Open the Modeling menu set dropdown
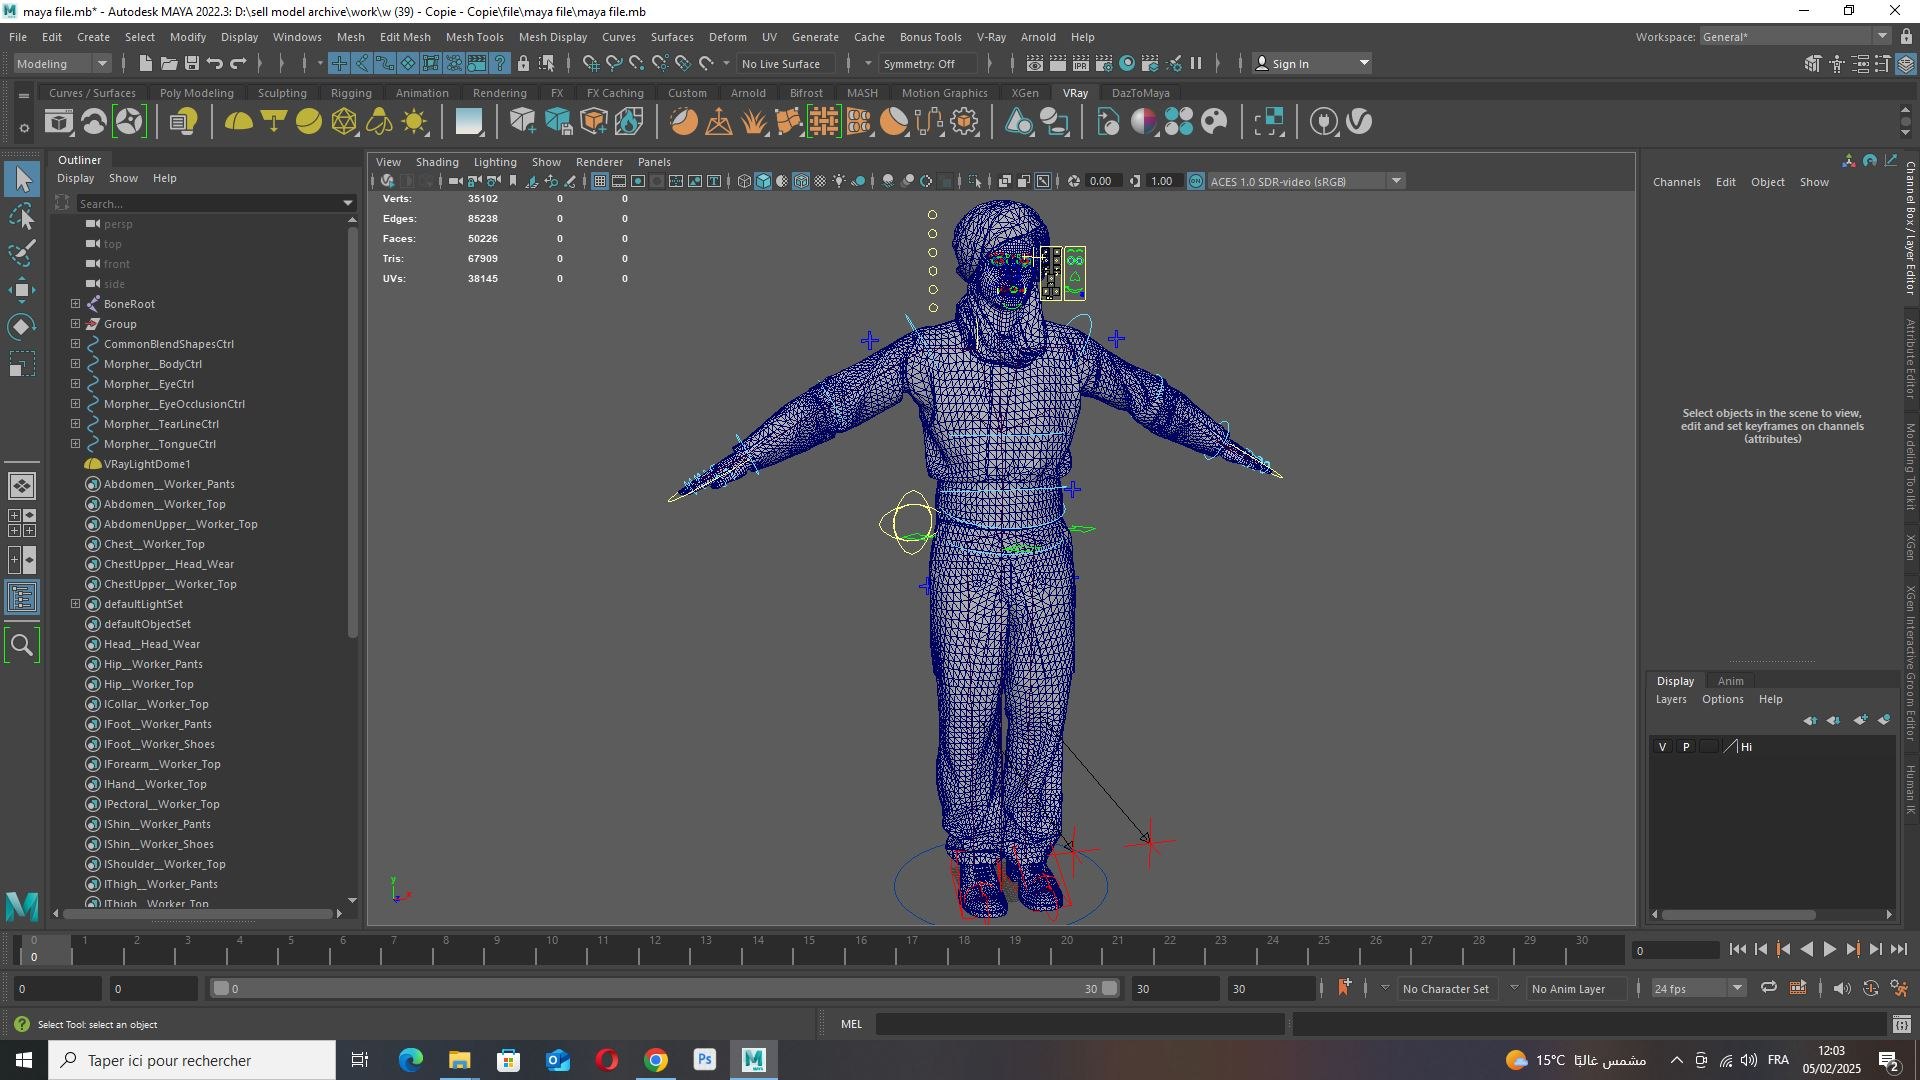Screen dimensions: 1920x1080 (62, 63)
